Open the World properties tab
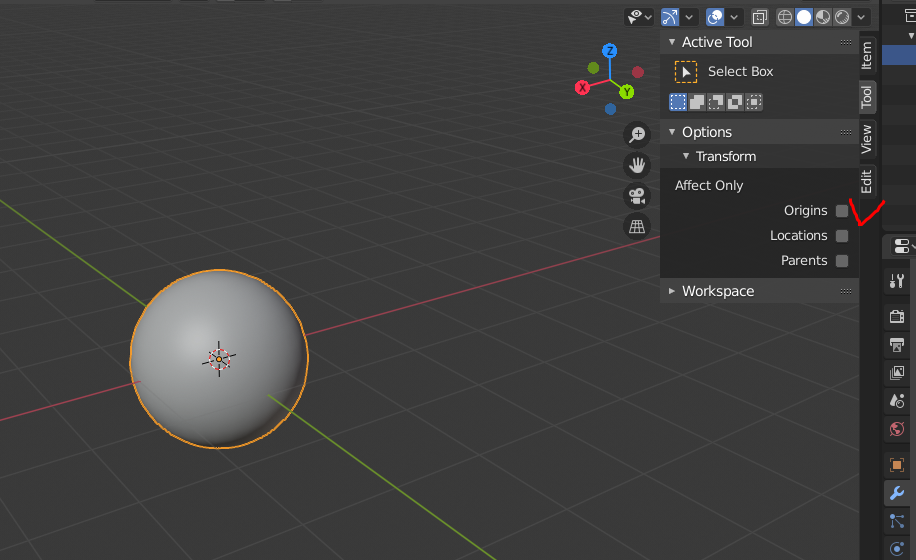This screenshot has height=560, width=916. point(897,429)
